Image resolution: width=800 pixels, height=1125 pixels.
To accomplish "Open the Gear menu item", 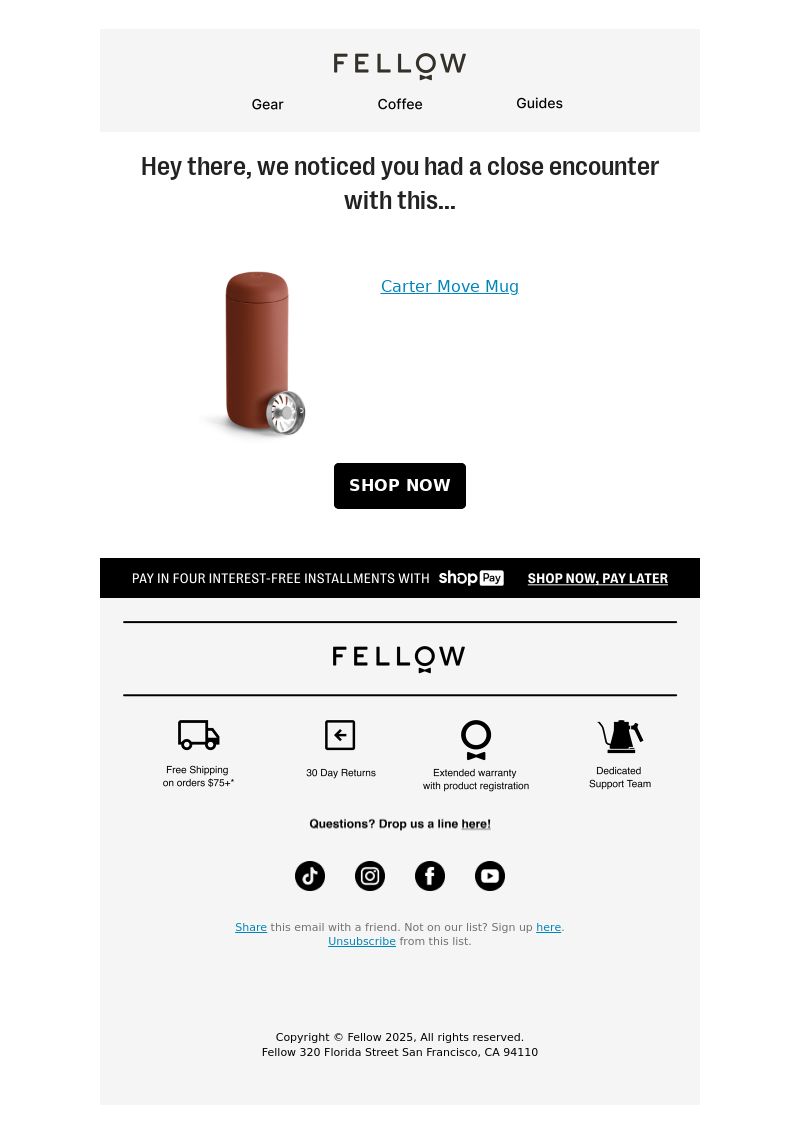I will click(x=267, y=105).
